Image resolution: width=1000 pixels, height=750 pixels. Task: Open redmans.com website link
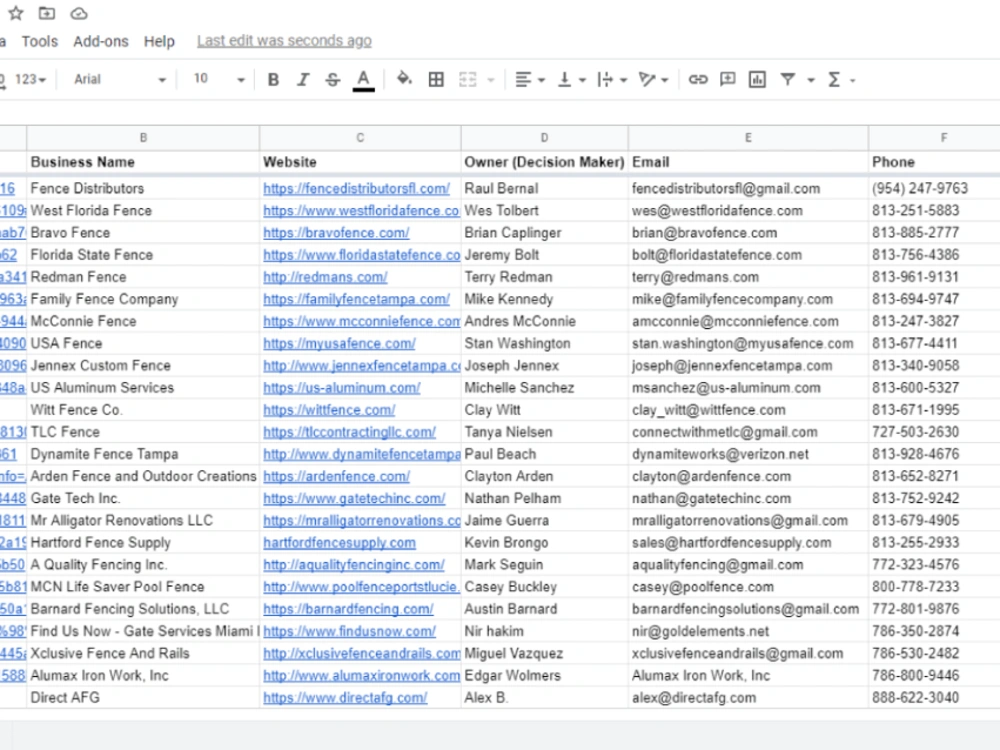pos(325,277)
